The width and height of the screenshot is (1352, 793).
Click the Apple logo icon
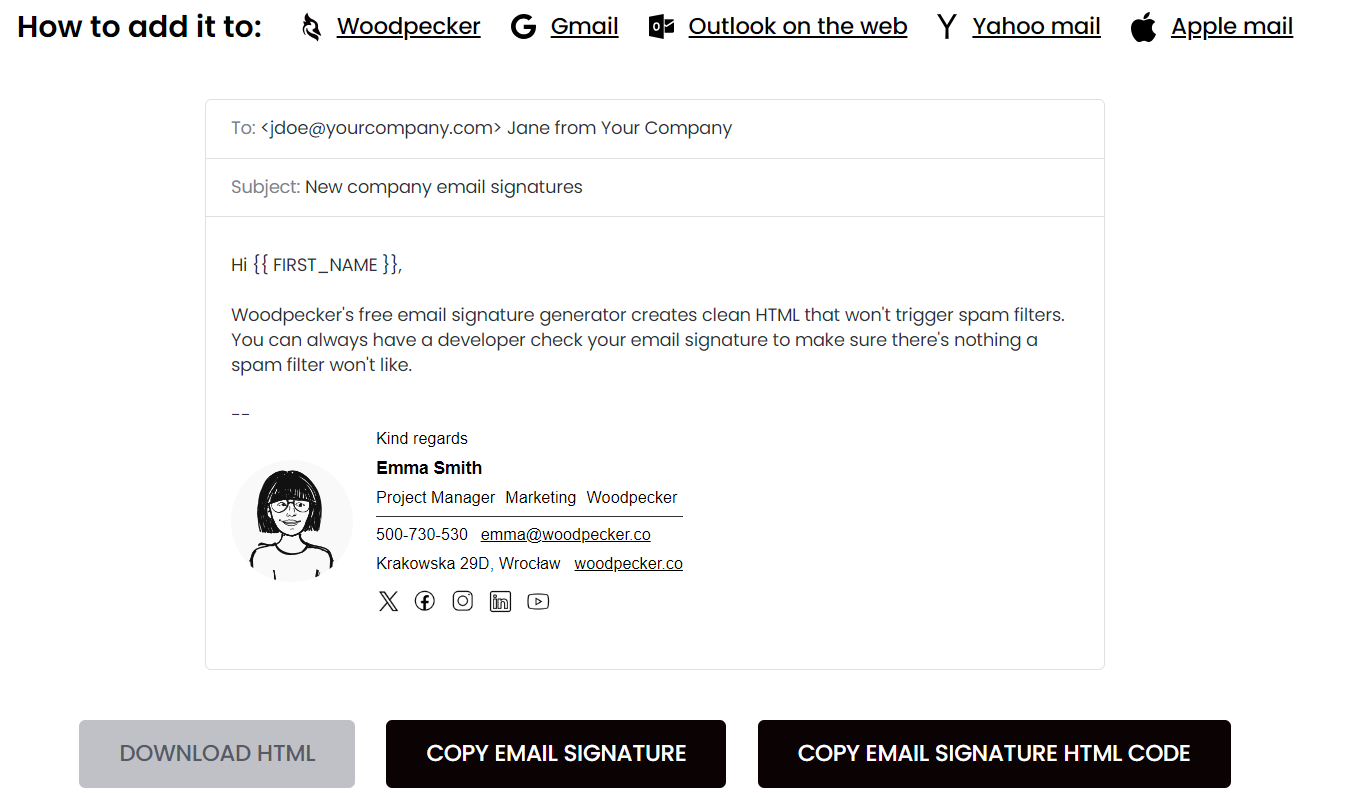[x=1143, y=27]
